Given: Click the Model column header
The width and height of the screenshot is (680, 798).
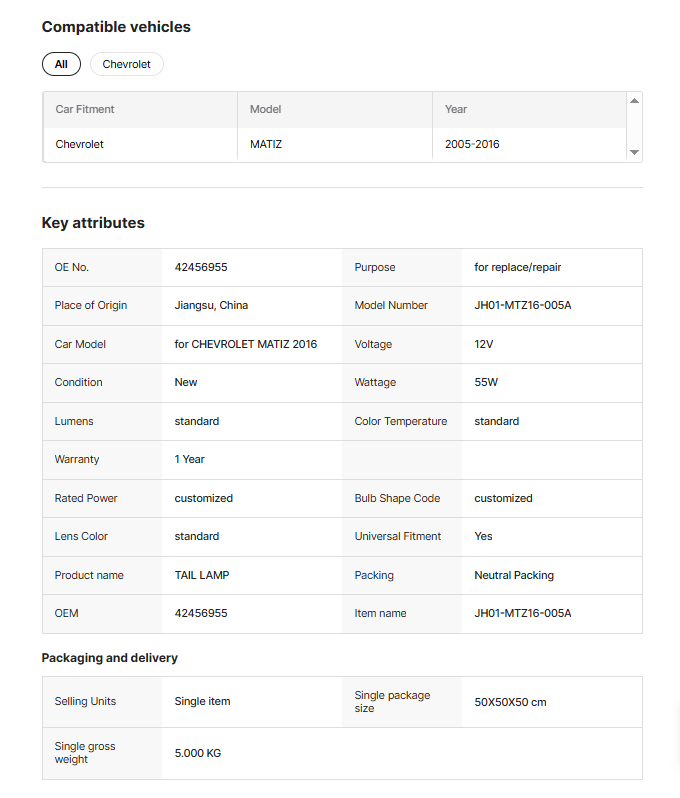Looking at the screenshot, I should coord(266,109).
